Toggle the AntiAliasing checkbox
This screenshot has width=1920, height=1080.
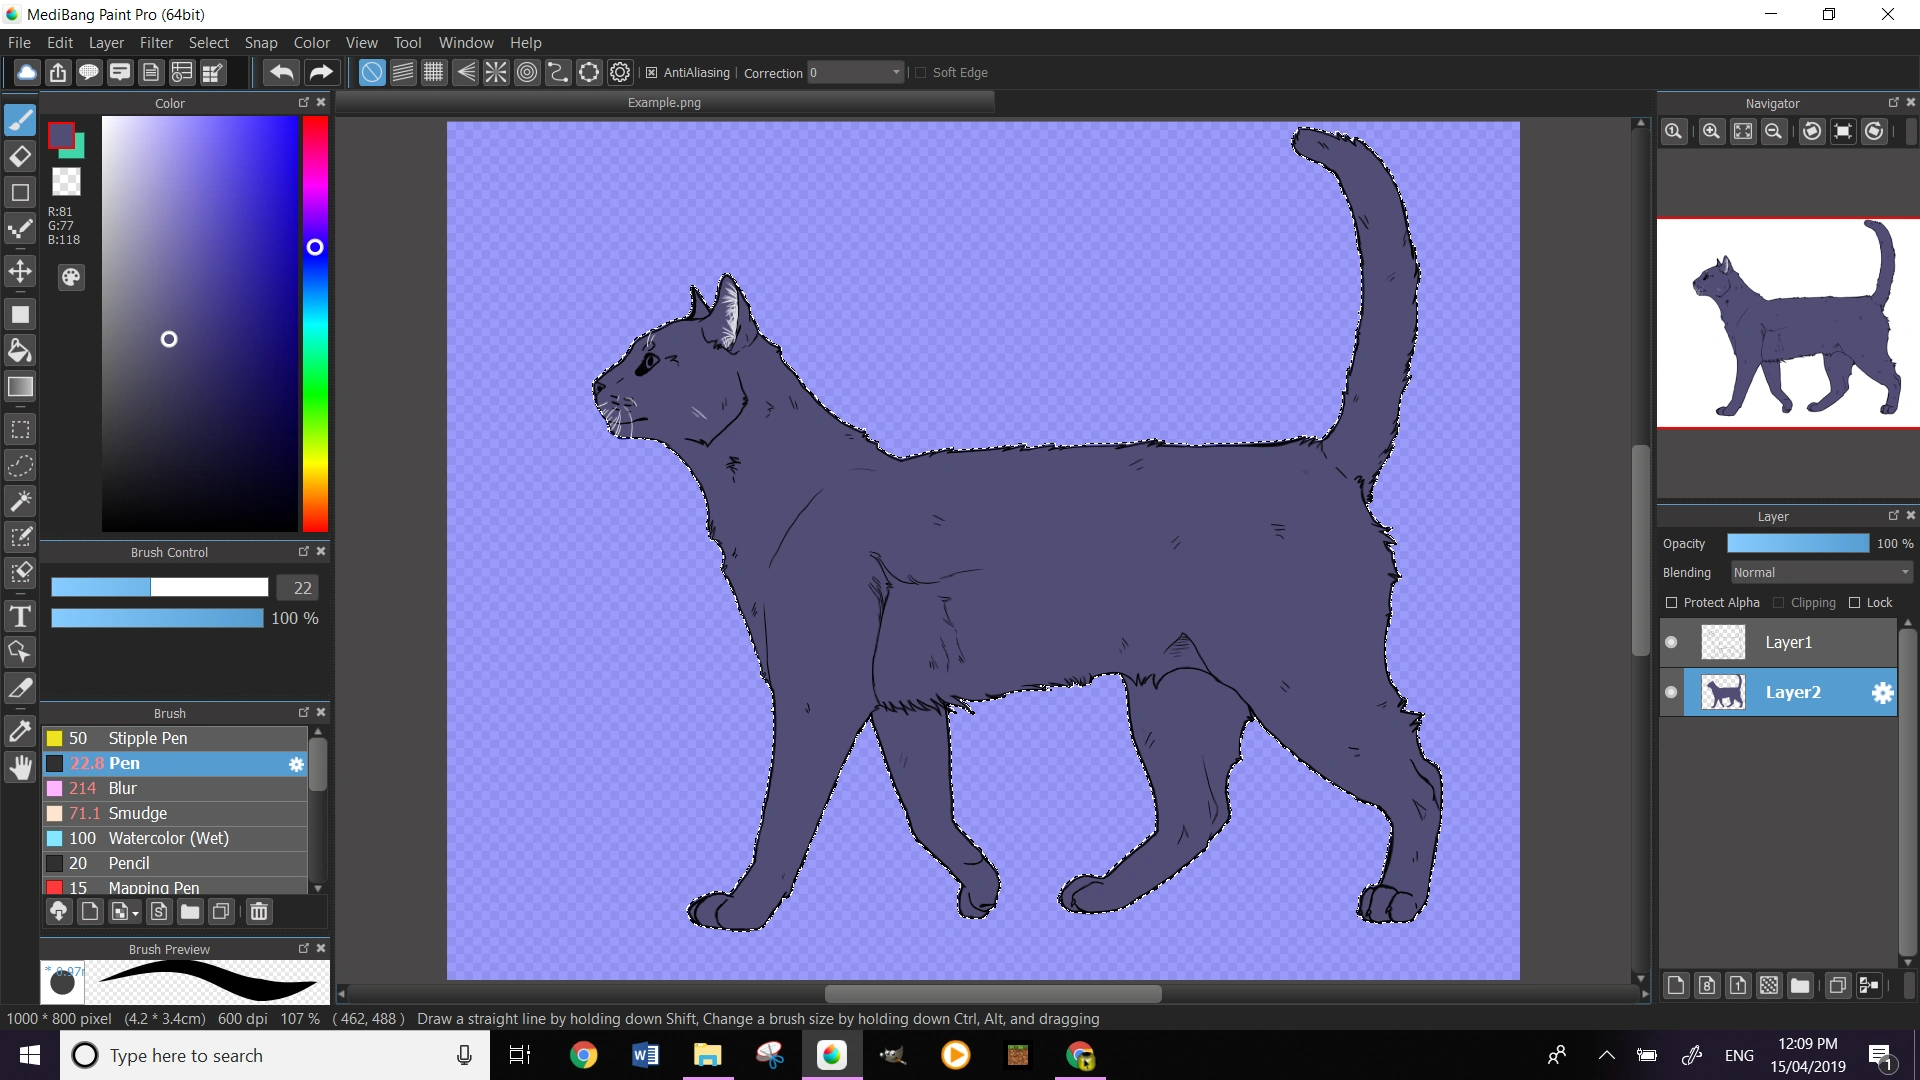tap(652, 73)
